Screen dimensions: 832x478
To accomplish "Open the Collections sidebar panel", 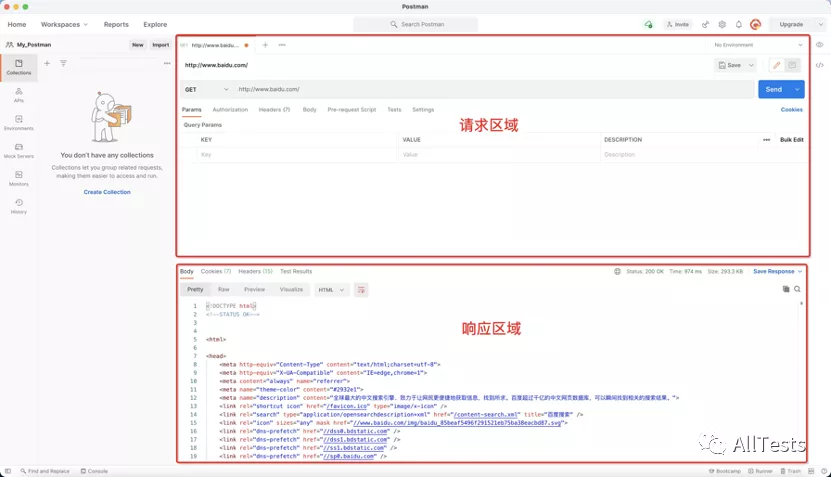I will (x=19, y=67).
